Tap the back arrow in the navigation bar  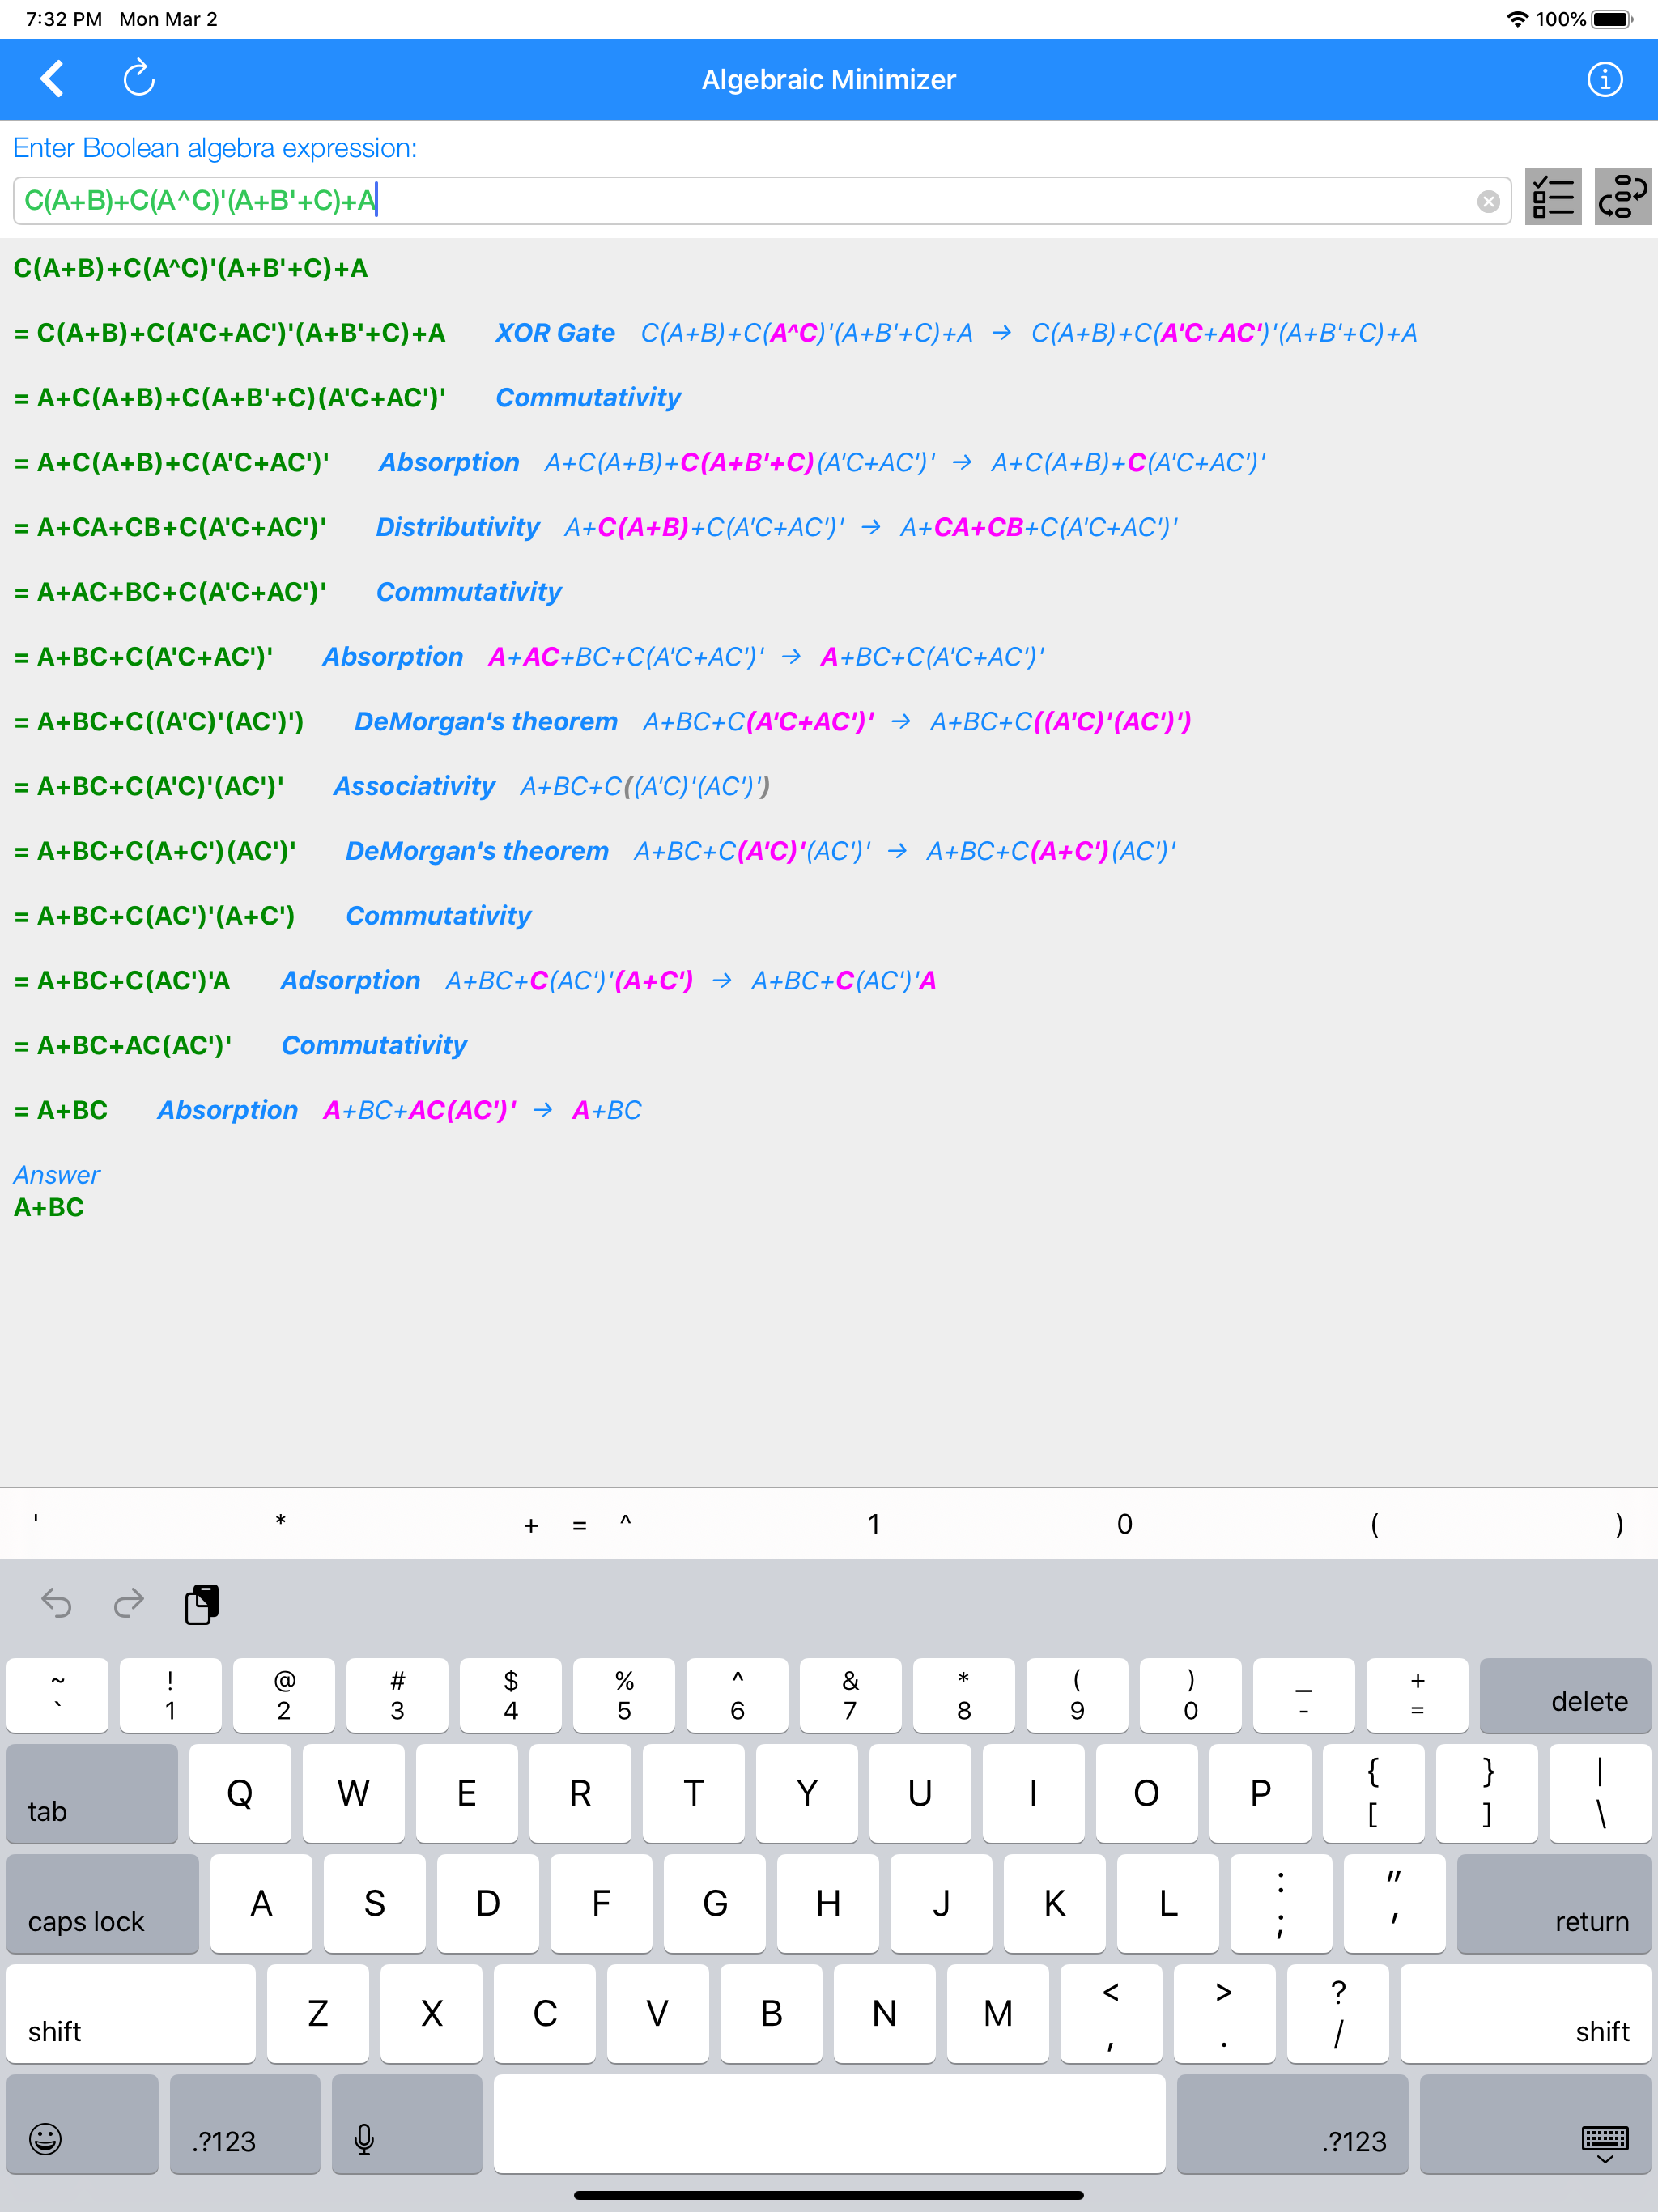tap(52, 79)
